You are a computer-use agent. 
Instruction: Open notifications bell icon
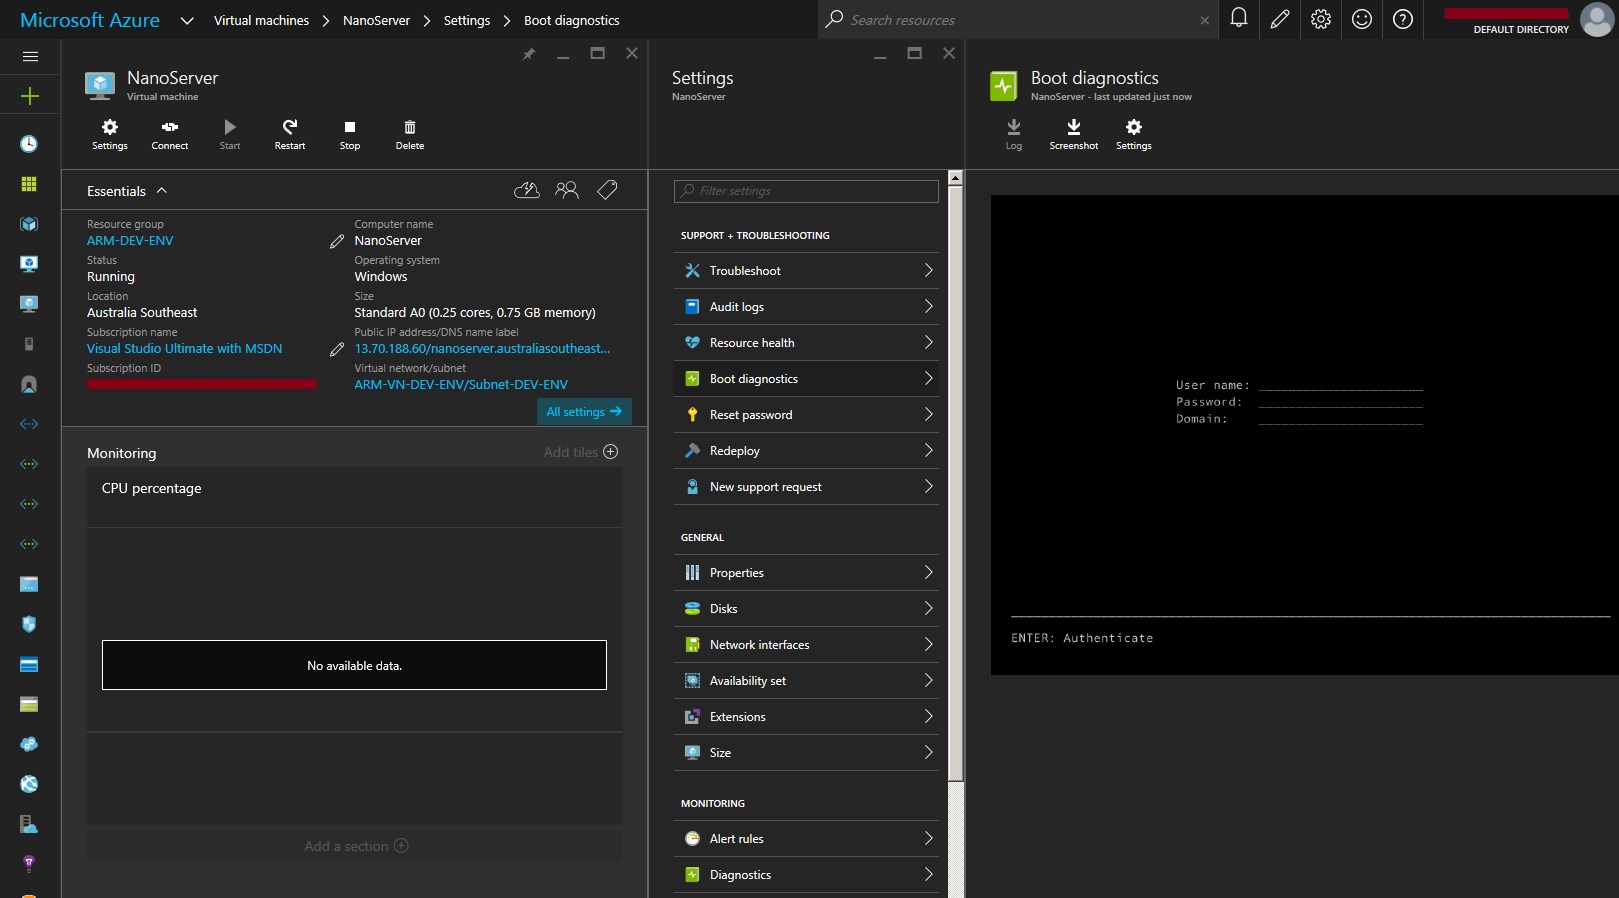(x=1239, y=19)
